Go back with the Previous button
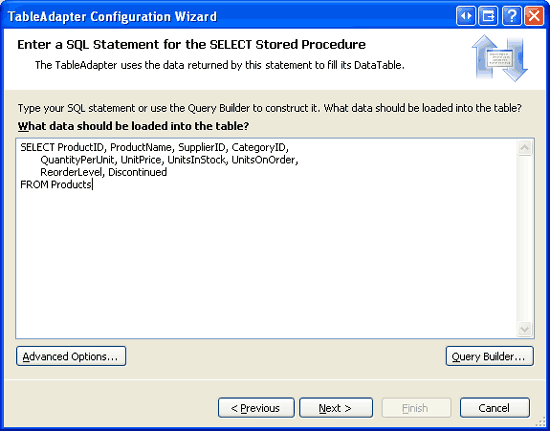The image size is (550, 431). (256, 408)
